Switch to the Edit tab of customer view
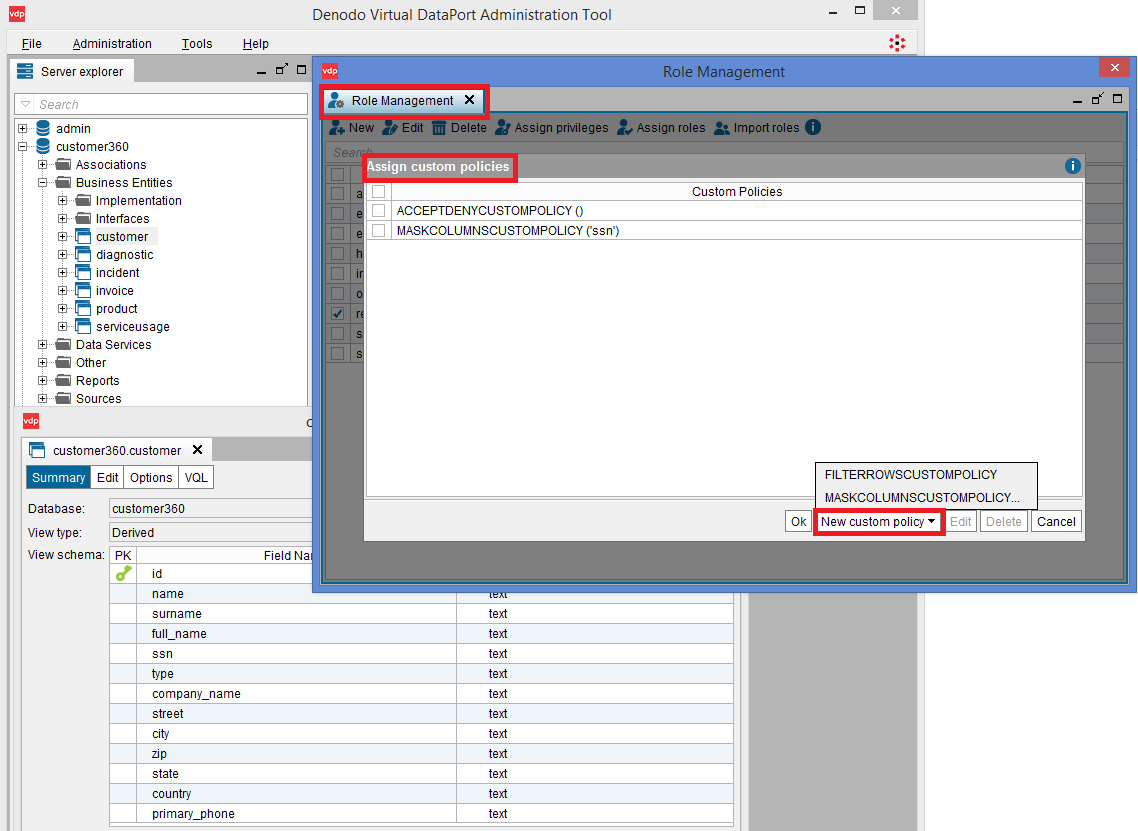 107,478
